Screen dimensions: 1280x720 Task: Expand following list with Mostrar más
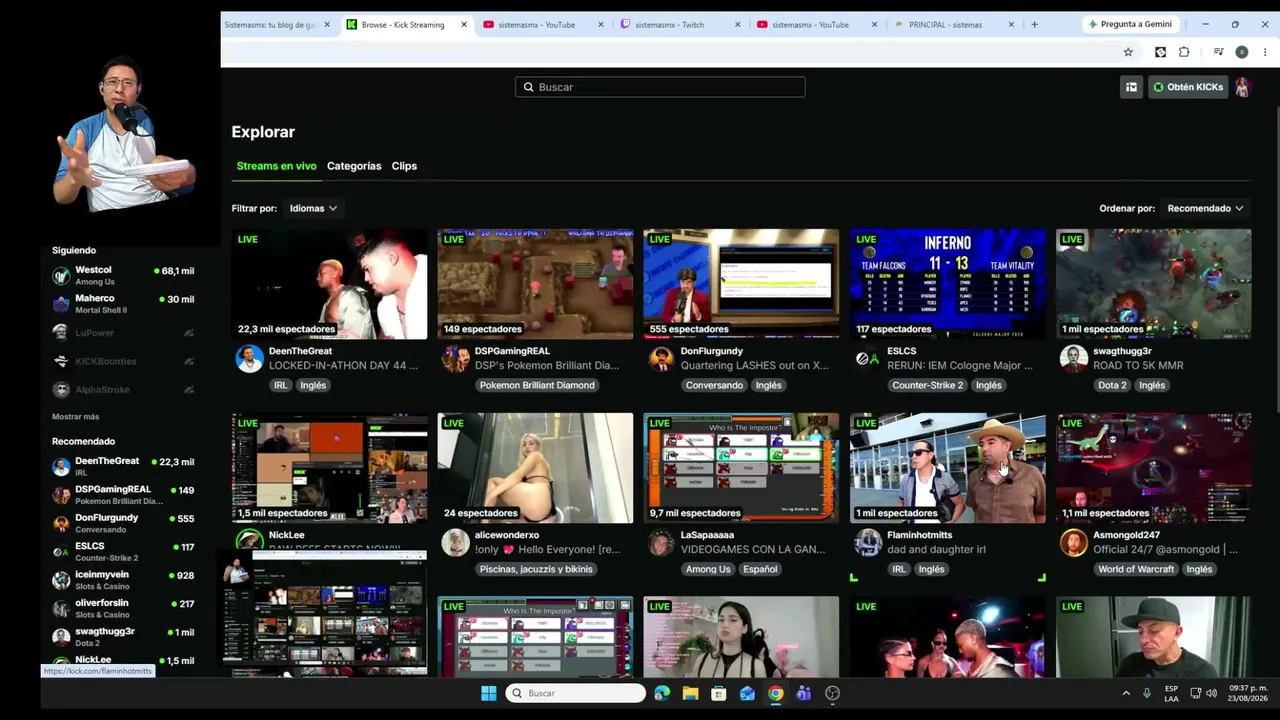point(76,416)
